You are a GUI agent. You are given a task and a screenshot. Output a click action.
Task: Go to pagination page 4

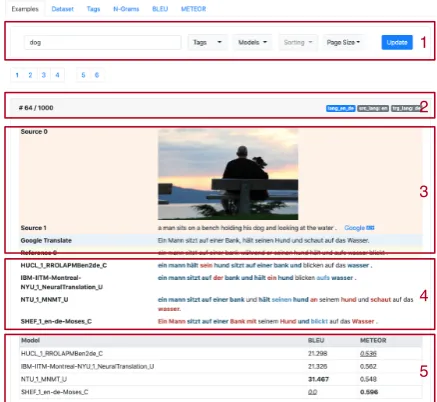pos(57,75)
